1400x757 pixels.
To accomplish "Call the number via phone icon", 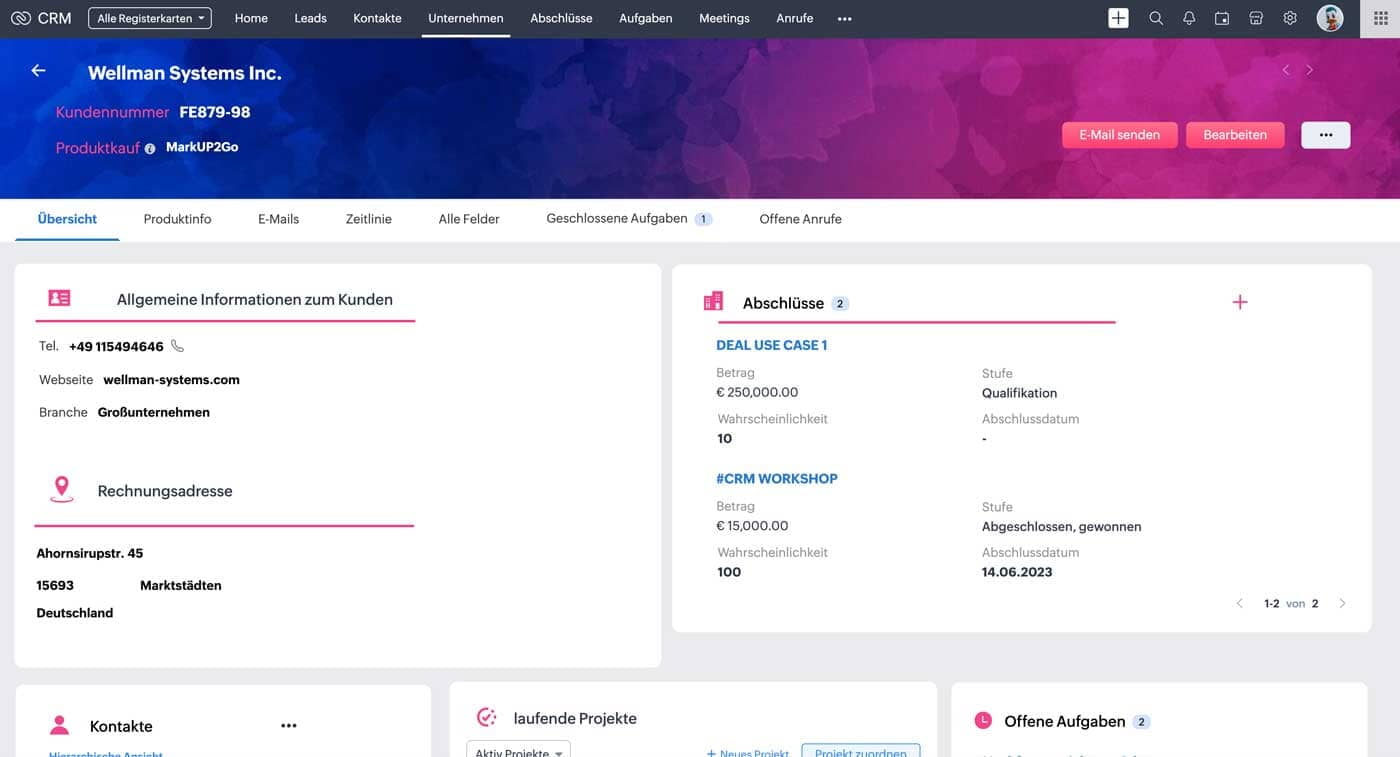I will [x=178, y=346].
